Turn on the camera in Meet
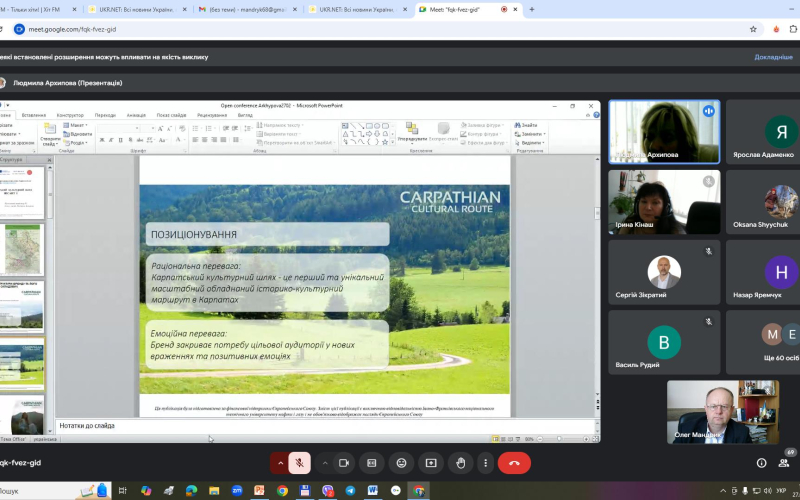The width and height of the screenshot is (800, 500). point(344,463)
